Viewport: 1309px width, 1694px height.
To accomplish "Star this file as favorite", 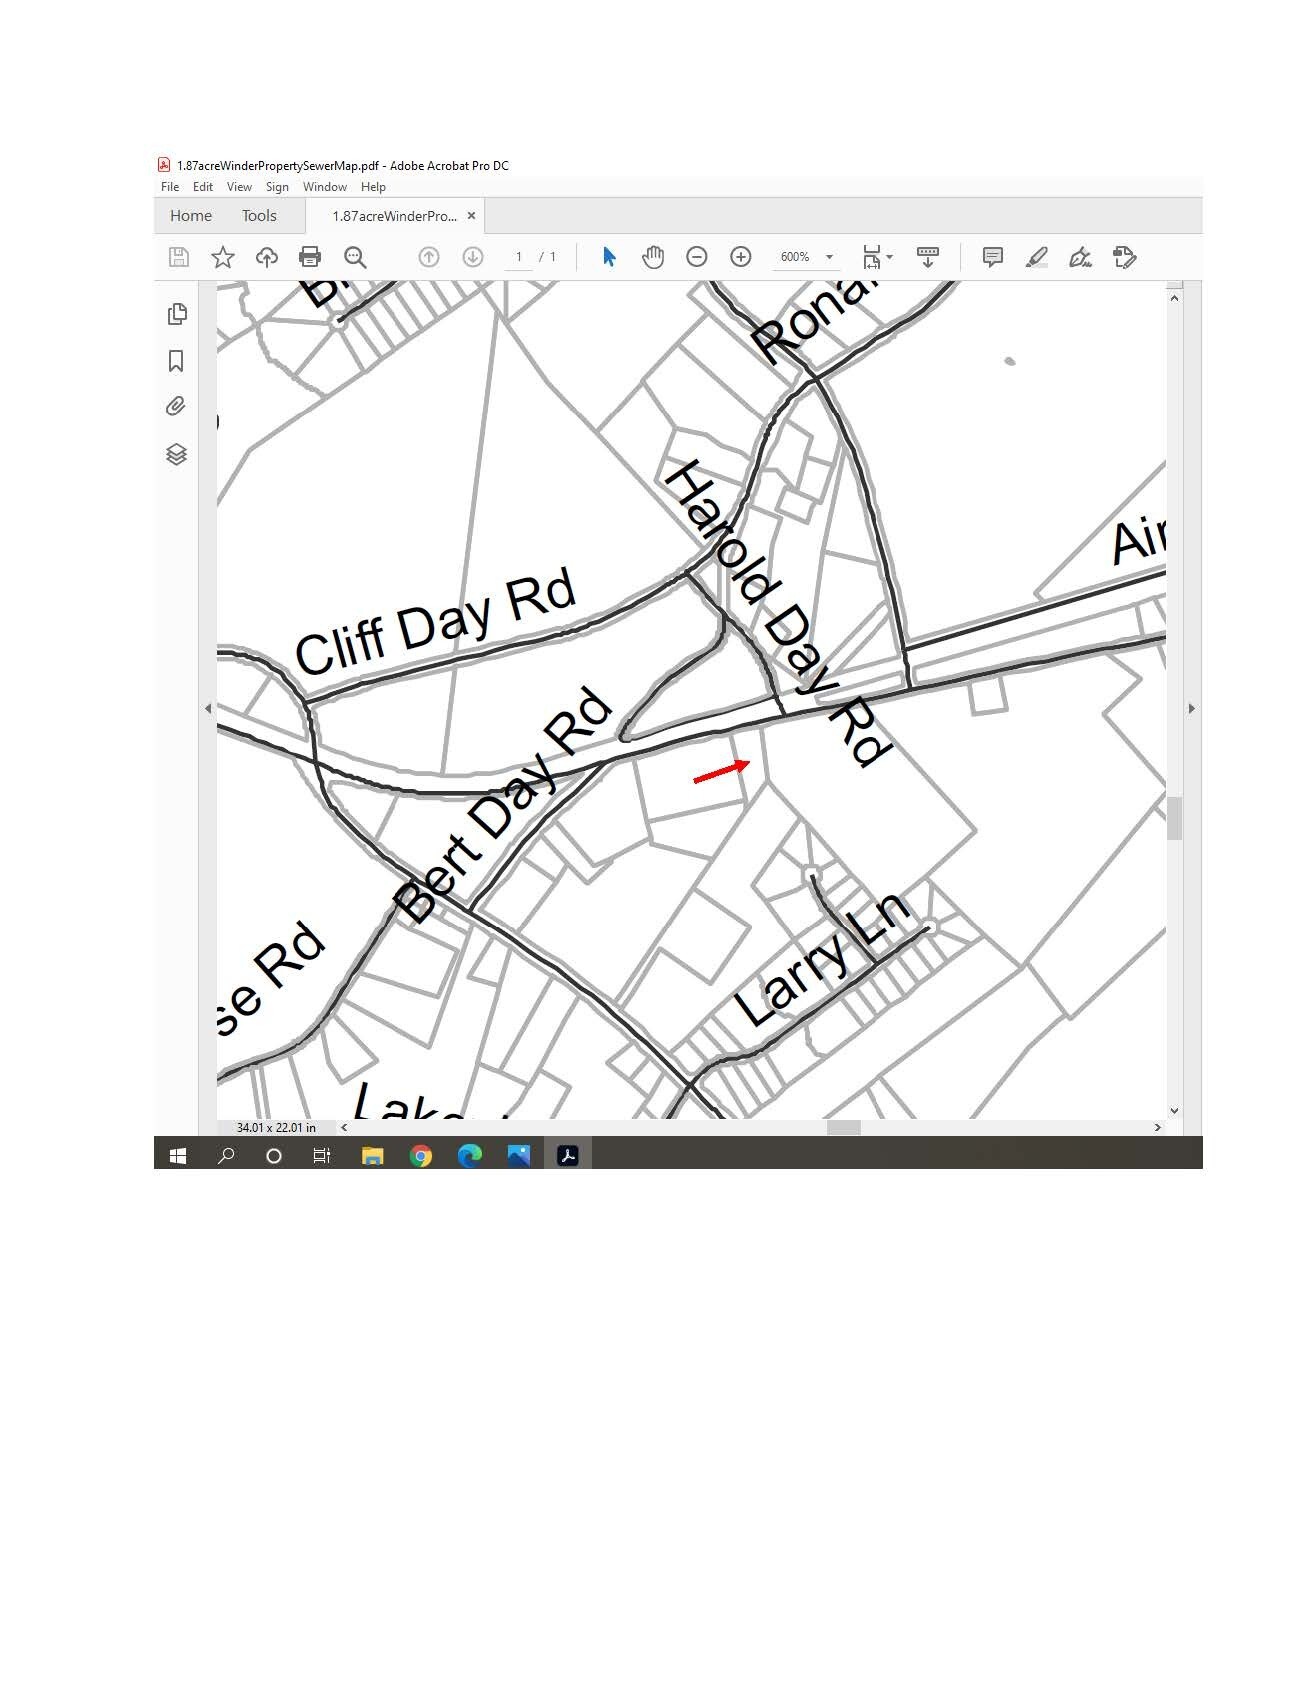I will [223, 257].
